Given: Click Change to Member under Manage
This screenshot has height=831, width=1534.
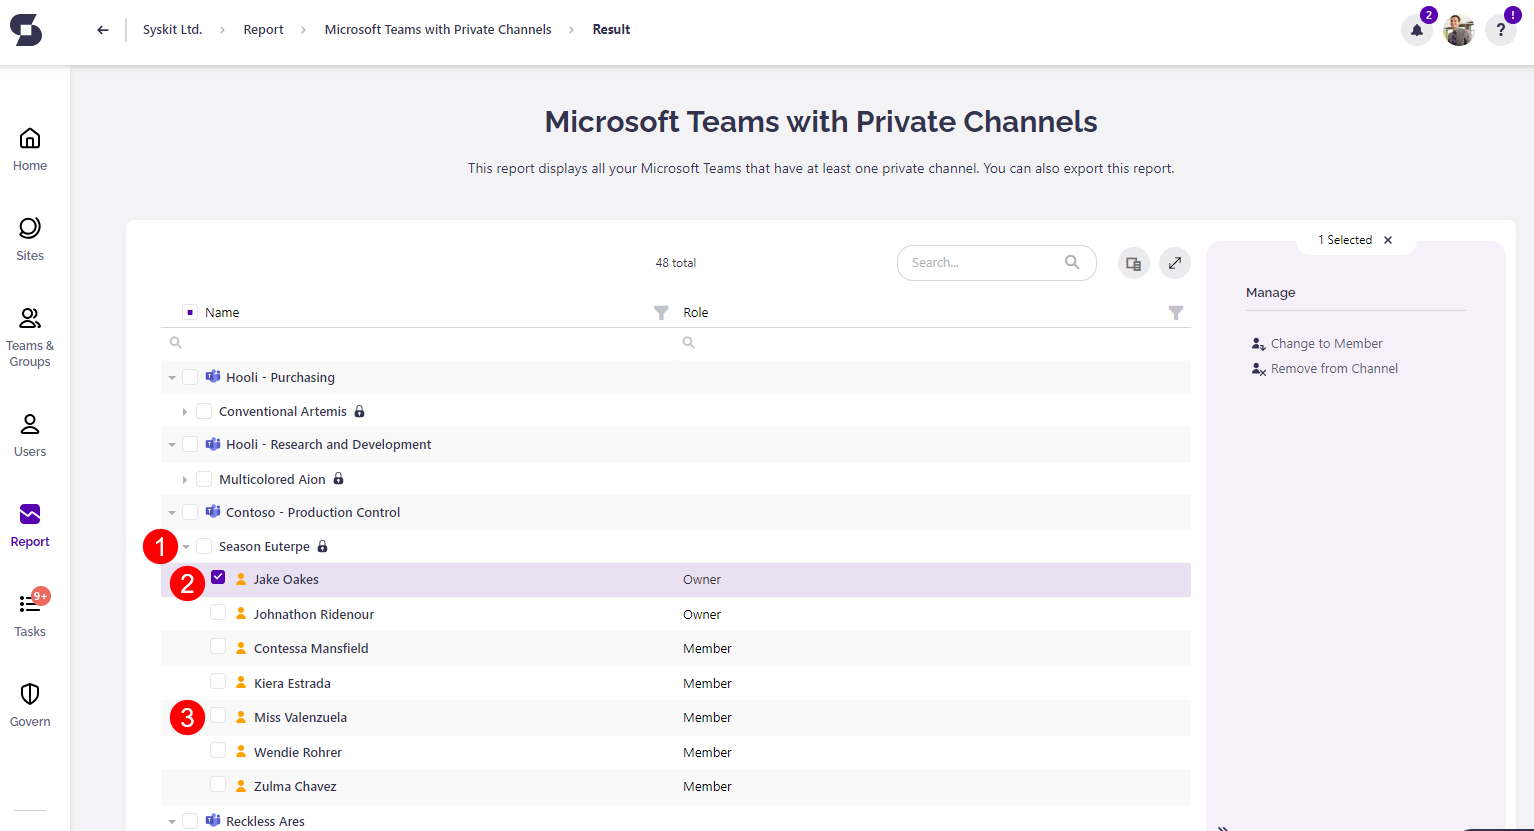Looking at the screenshot, I should click(x=1326, y=343).
